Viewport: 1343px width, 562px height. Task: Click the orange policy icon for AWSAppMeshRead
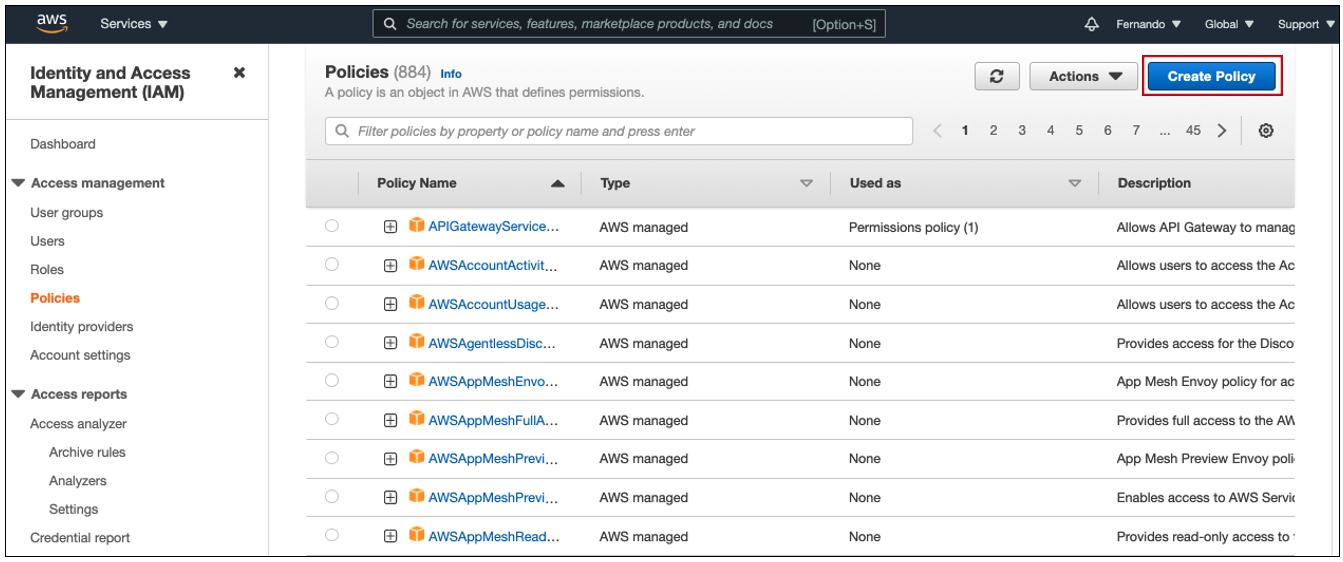417,535
